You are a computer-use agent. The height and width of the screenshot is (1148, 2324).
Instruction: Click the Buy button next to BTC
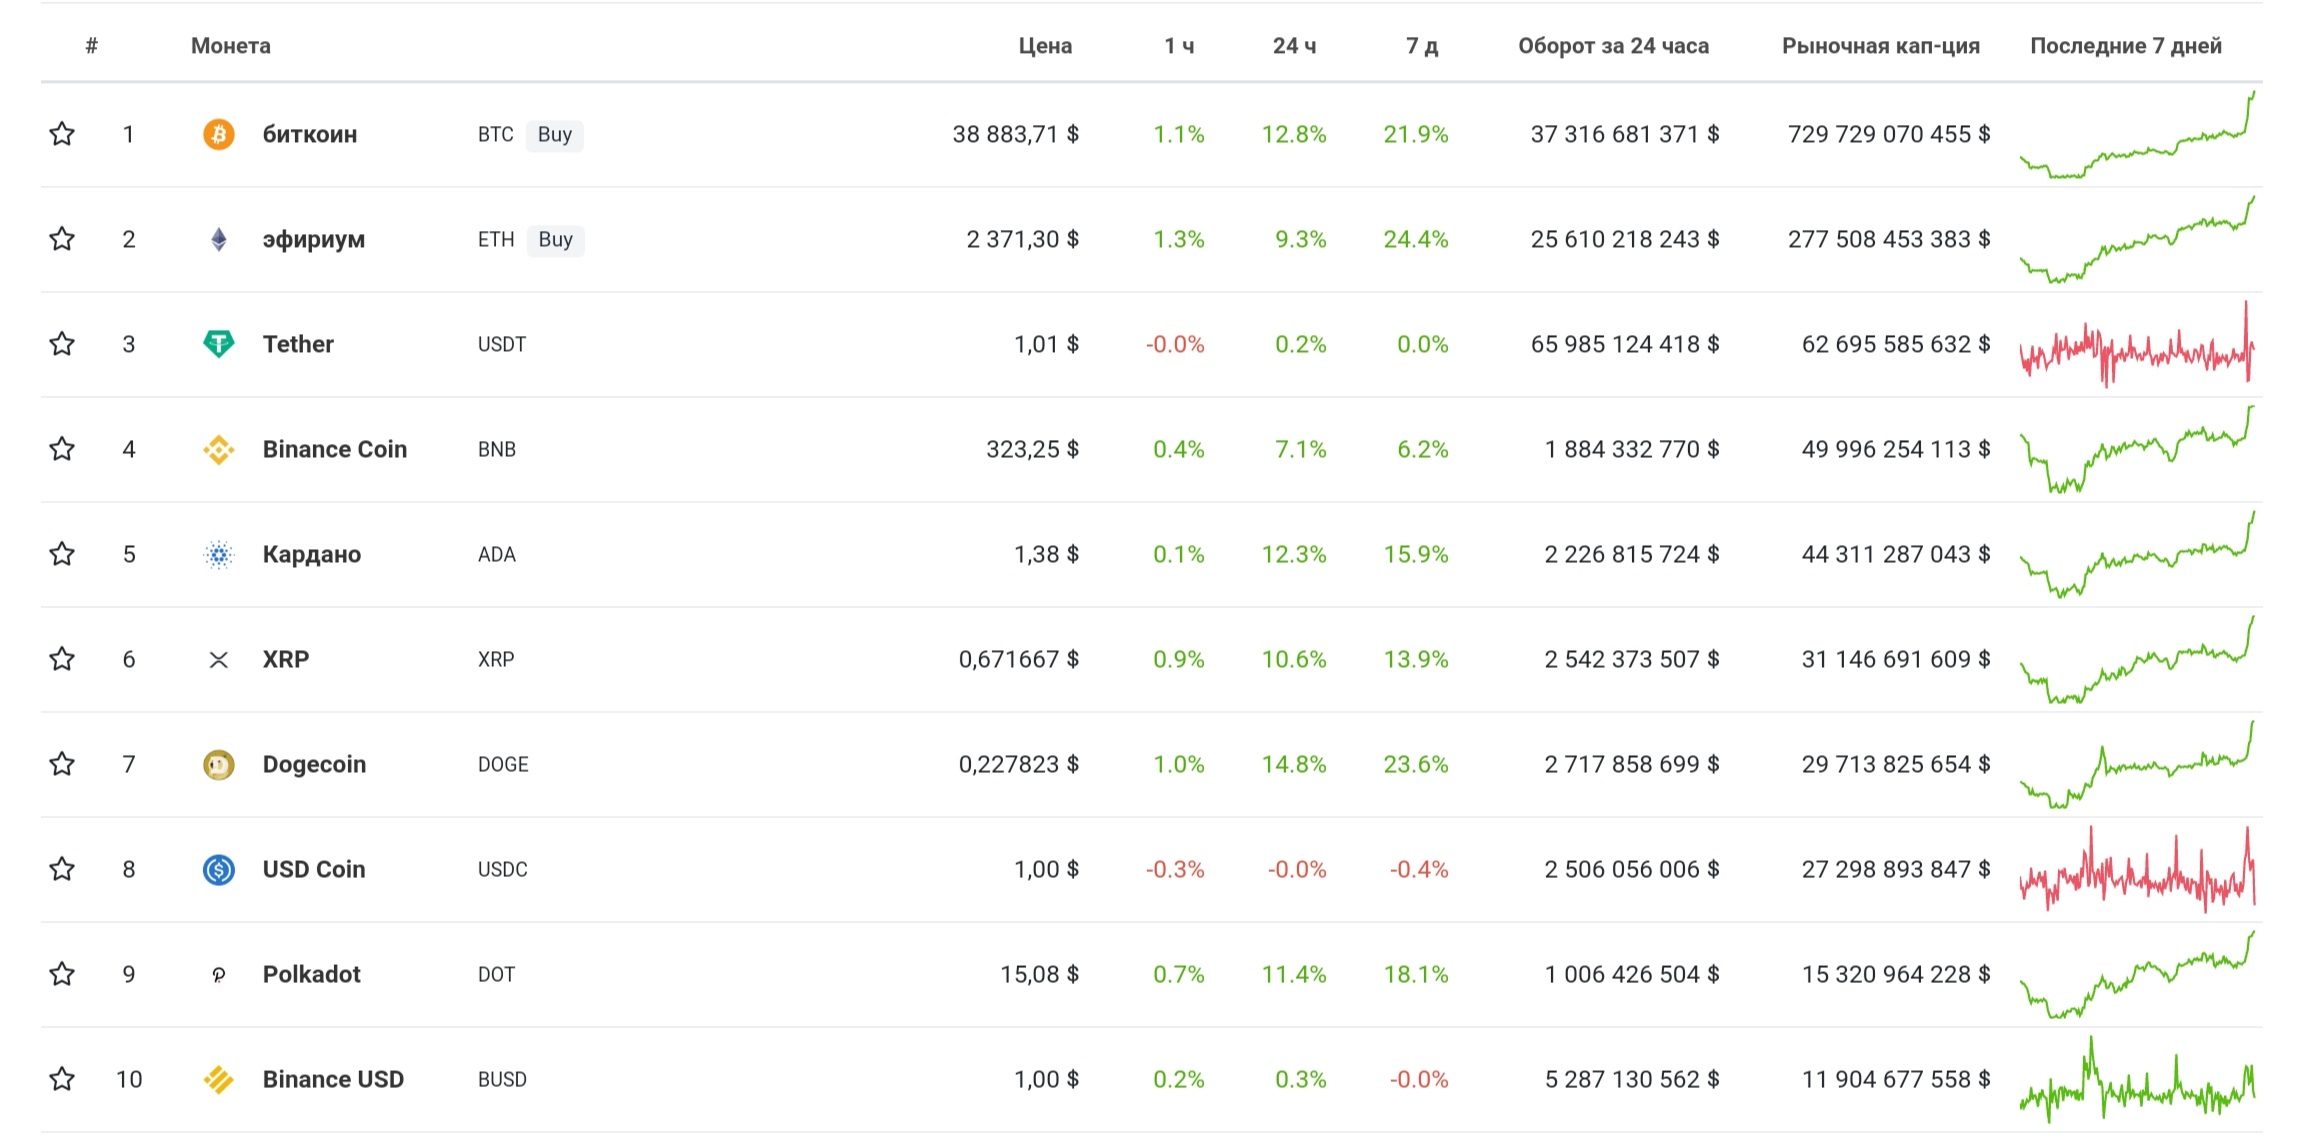[x=555, y=135]
